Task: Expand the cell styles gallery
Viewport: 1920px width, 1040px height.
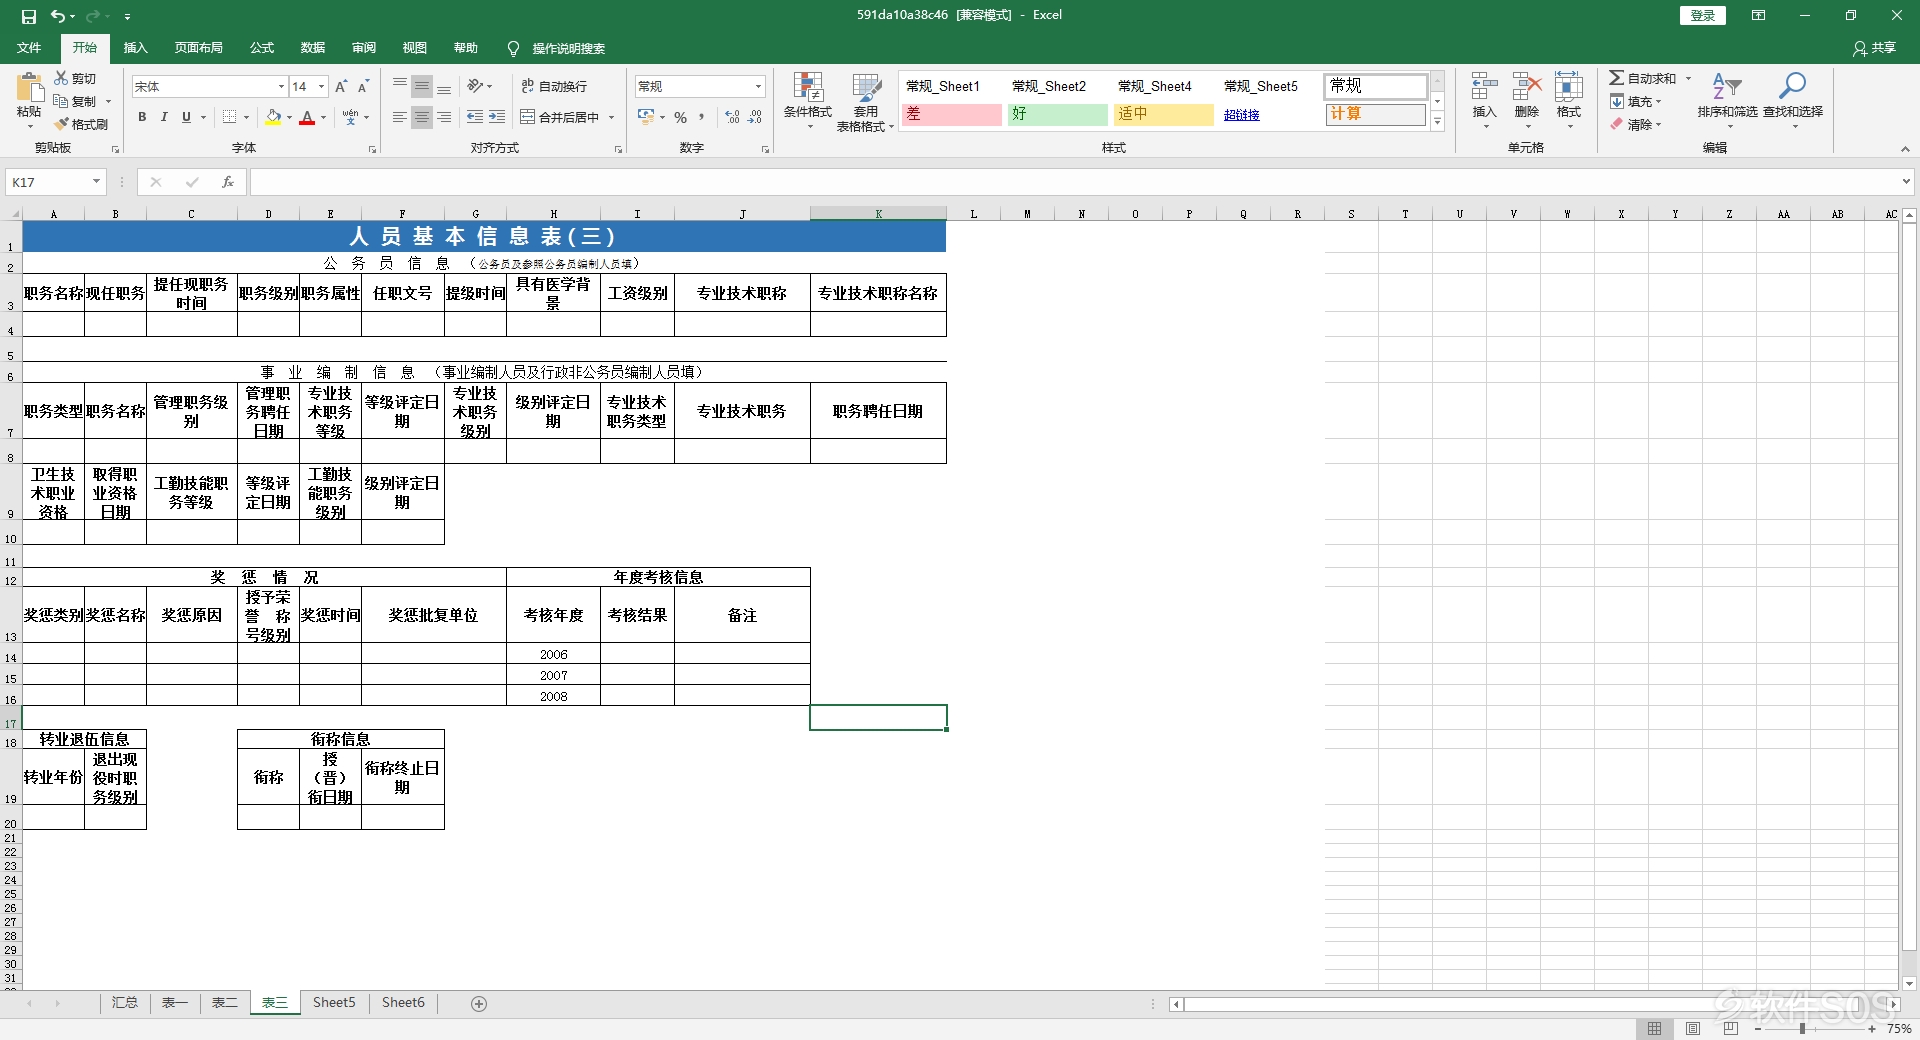Action: [x=1437, y=122]
